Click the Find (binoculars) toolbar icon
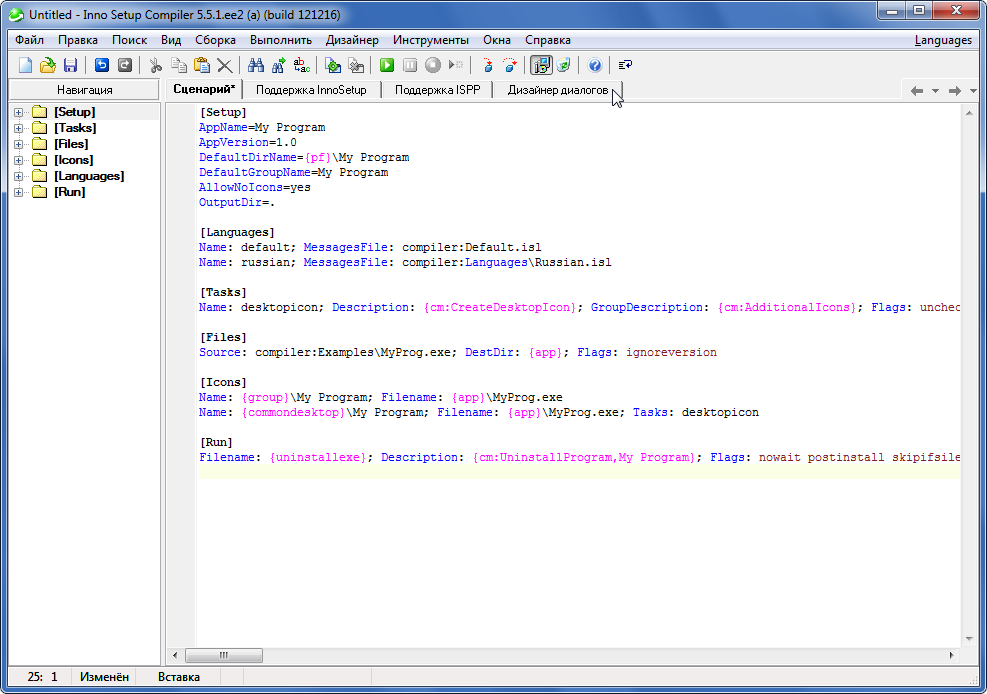Viewport: 987px width, 694px height. tap(256, 65)
